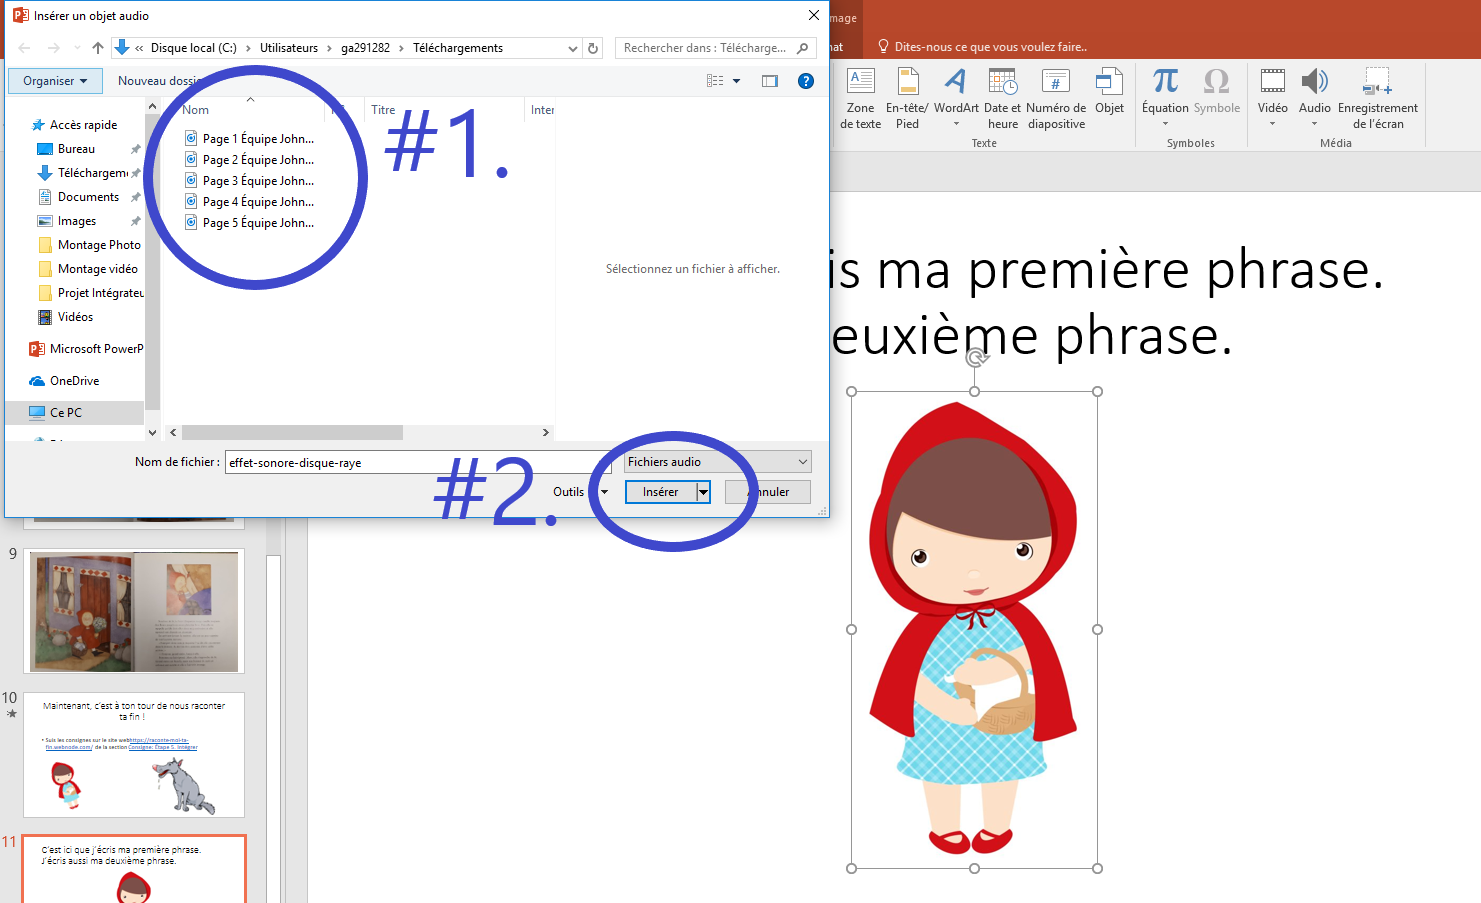Image resolution: width=1481 pixels, height=903 pixels.
Task: Go forward in file dialog
Action: click(54, 48)
